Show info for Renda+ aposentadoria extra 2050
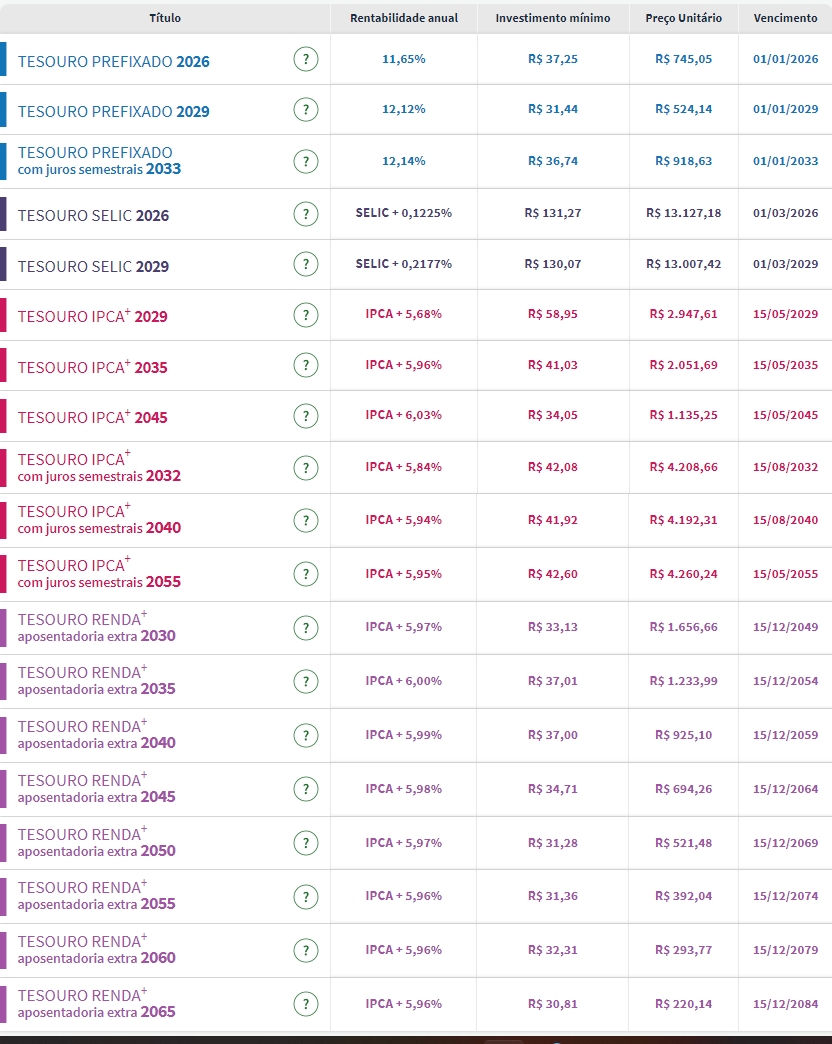832x1044 pixels. coord(306,843)
